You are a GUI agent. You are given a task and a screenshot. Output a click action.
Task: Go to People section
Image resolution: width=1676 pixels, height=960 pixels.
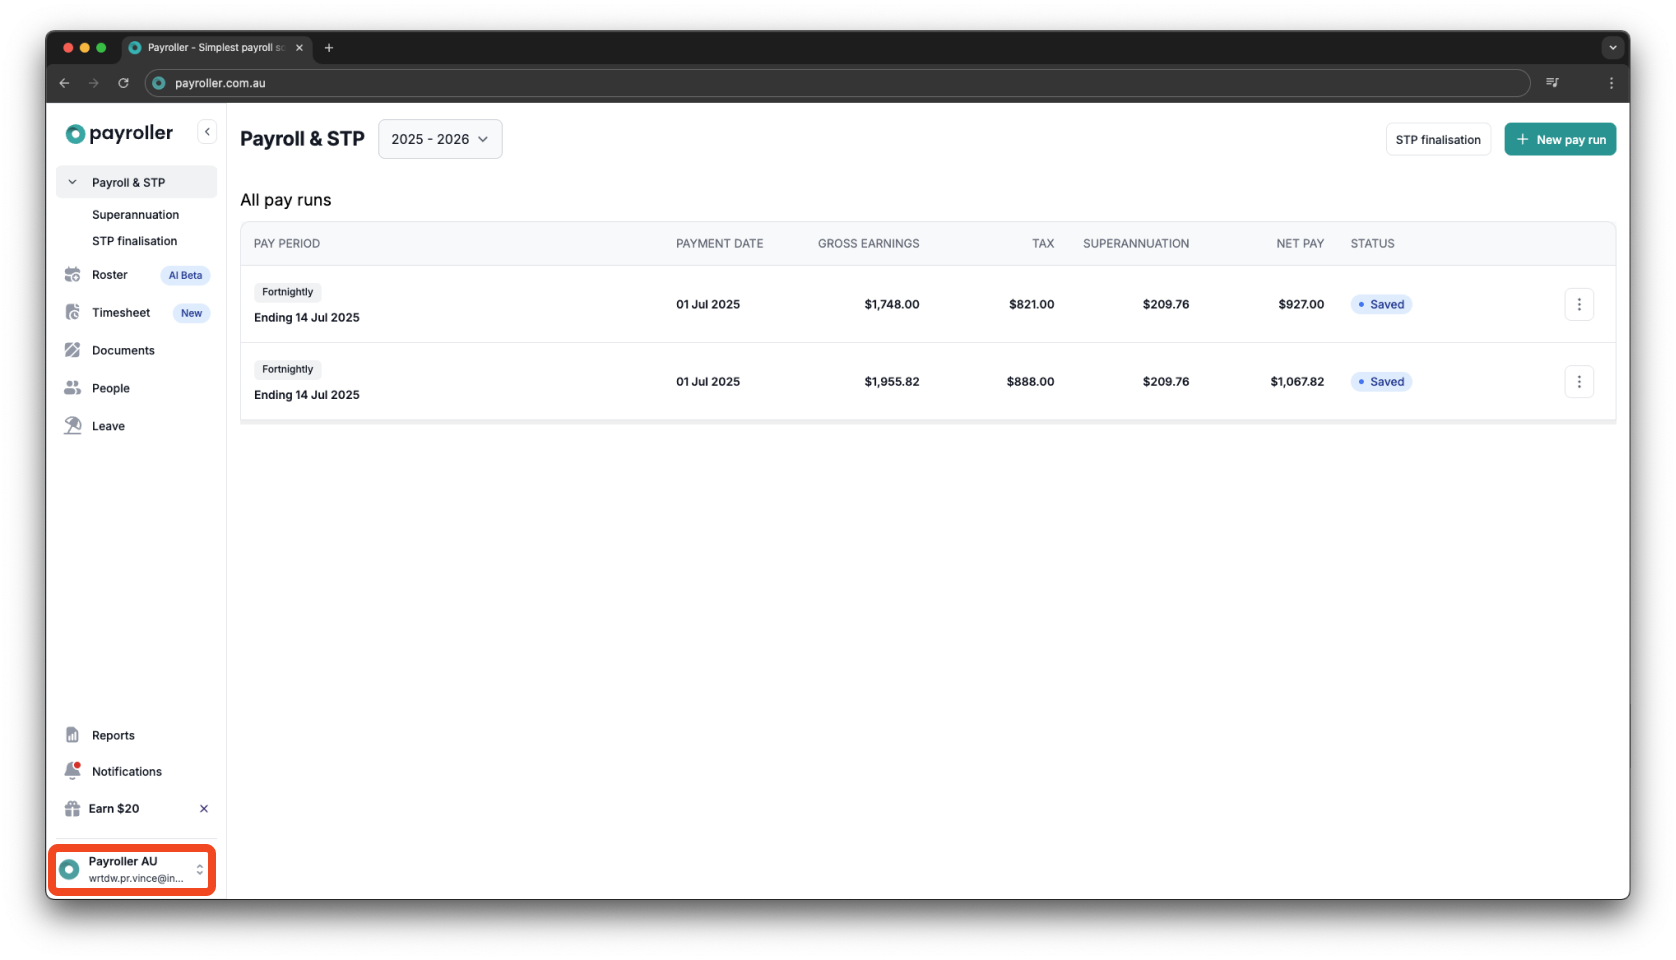point(111,388)
